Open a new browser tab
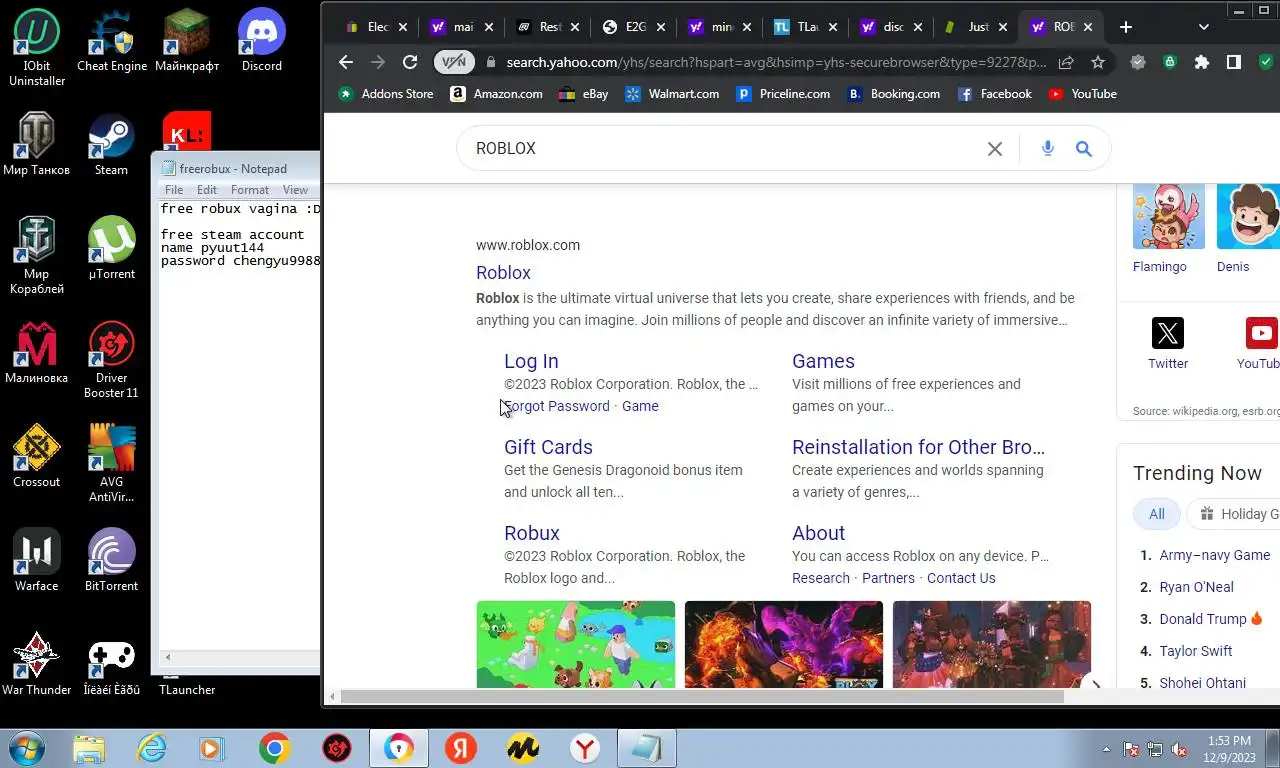 [x=1126, y=27]
